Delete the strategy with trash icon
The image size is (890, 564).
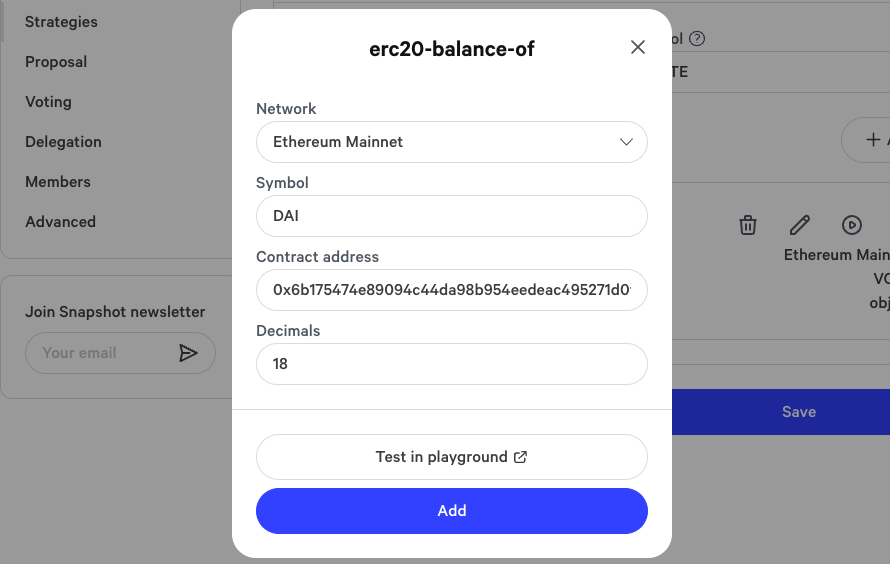[x=748, y=225]
